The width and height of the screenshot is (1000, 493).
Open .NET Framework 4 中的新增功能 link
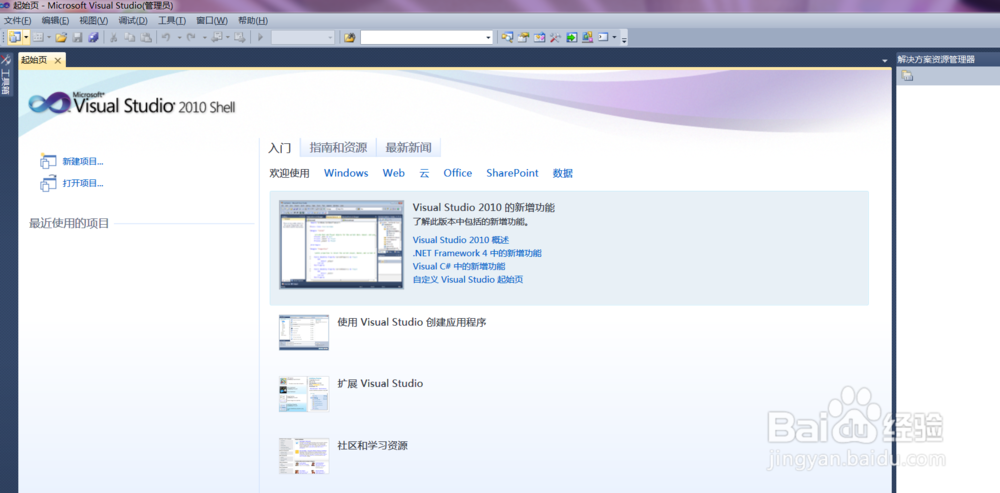point(477,253)
